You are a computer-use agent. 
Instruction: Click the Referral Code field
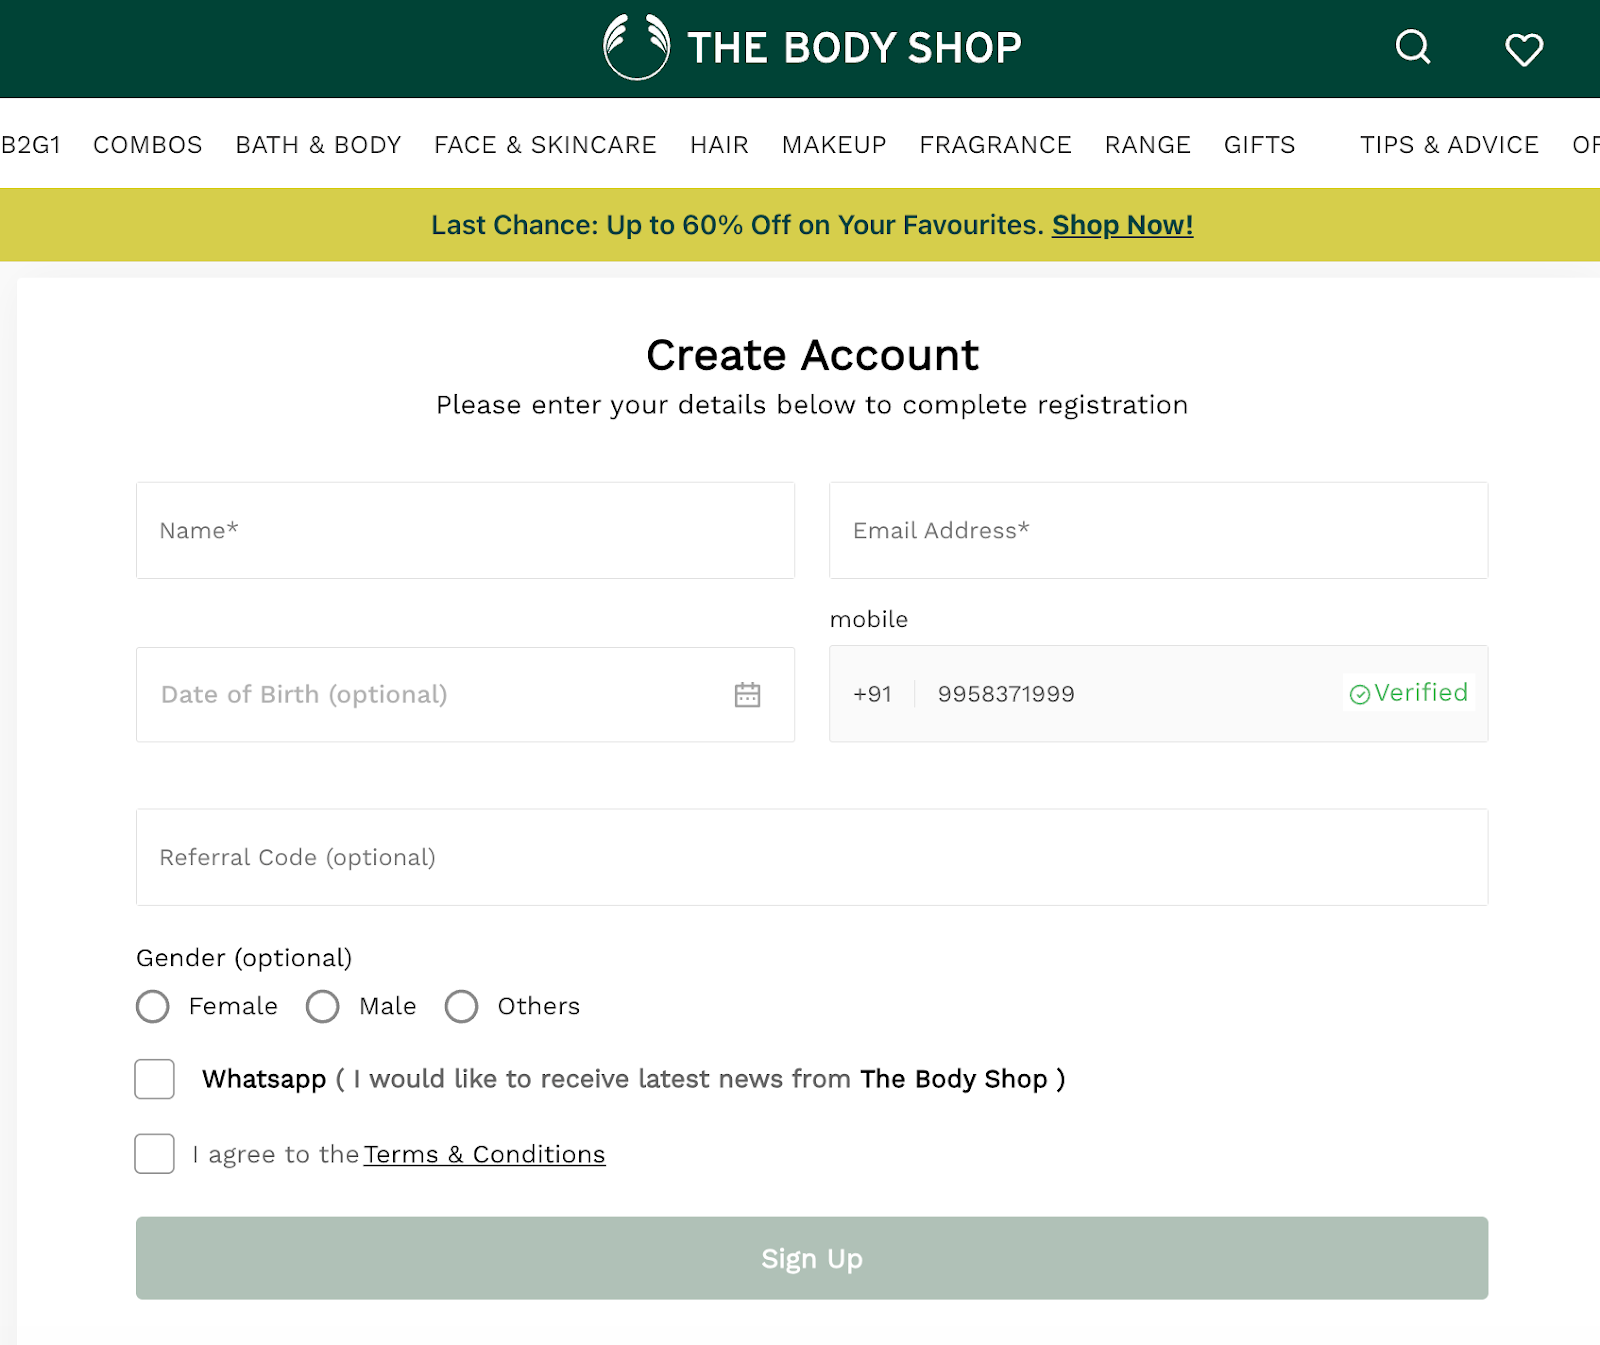click(x=810, y=857)
